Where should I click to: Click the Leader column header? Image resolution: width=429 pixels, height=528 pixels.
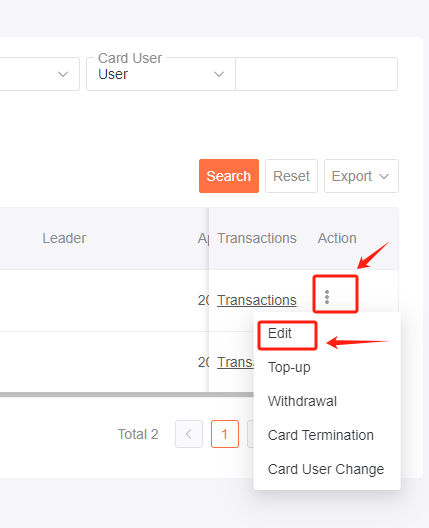click(64, 238)
